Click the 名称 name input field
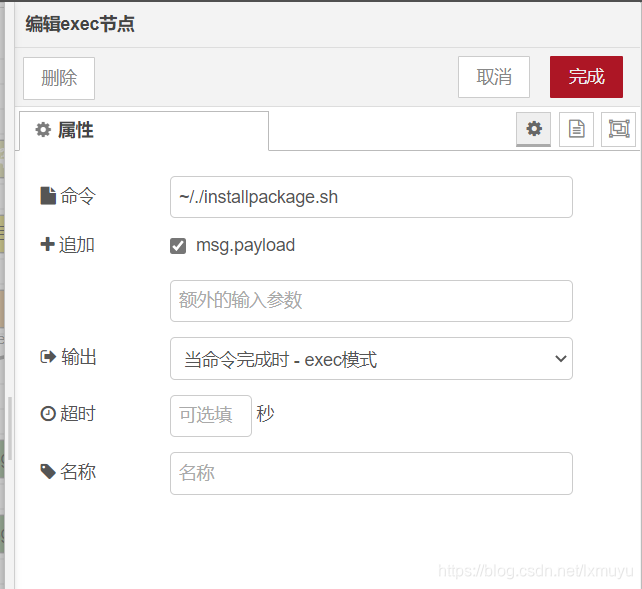 [371, 473]
